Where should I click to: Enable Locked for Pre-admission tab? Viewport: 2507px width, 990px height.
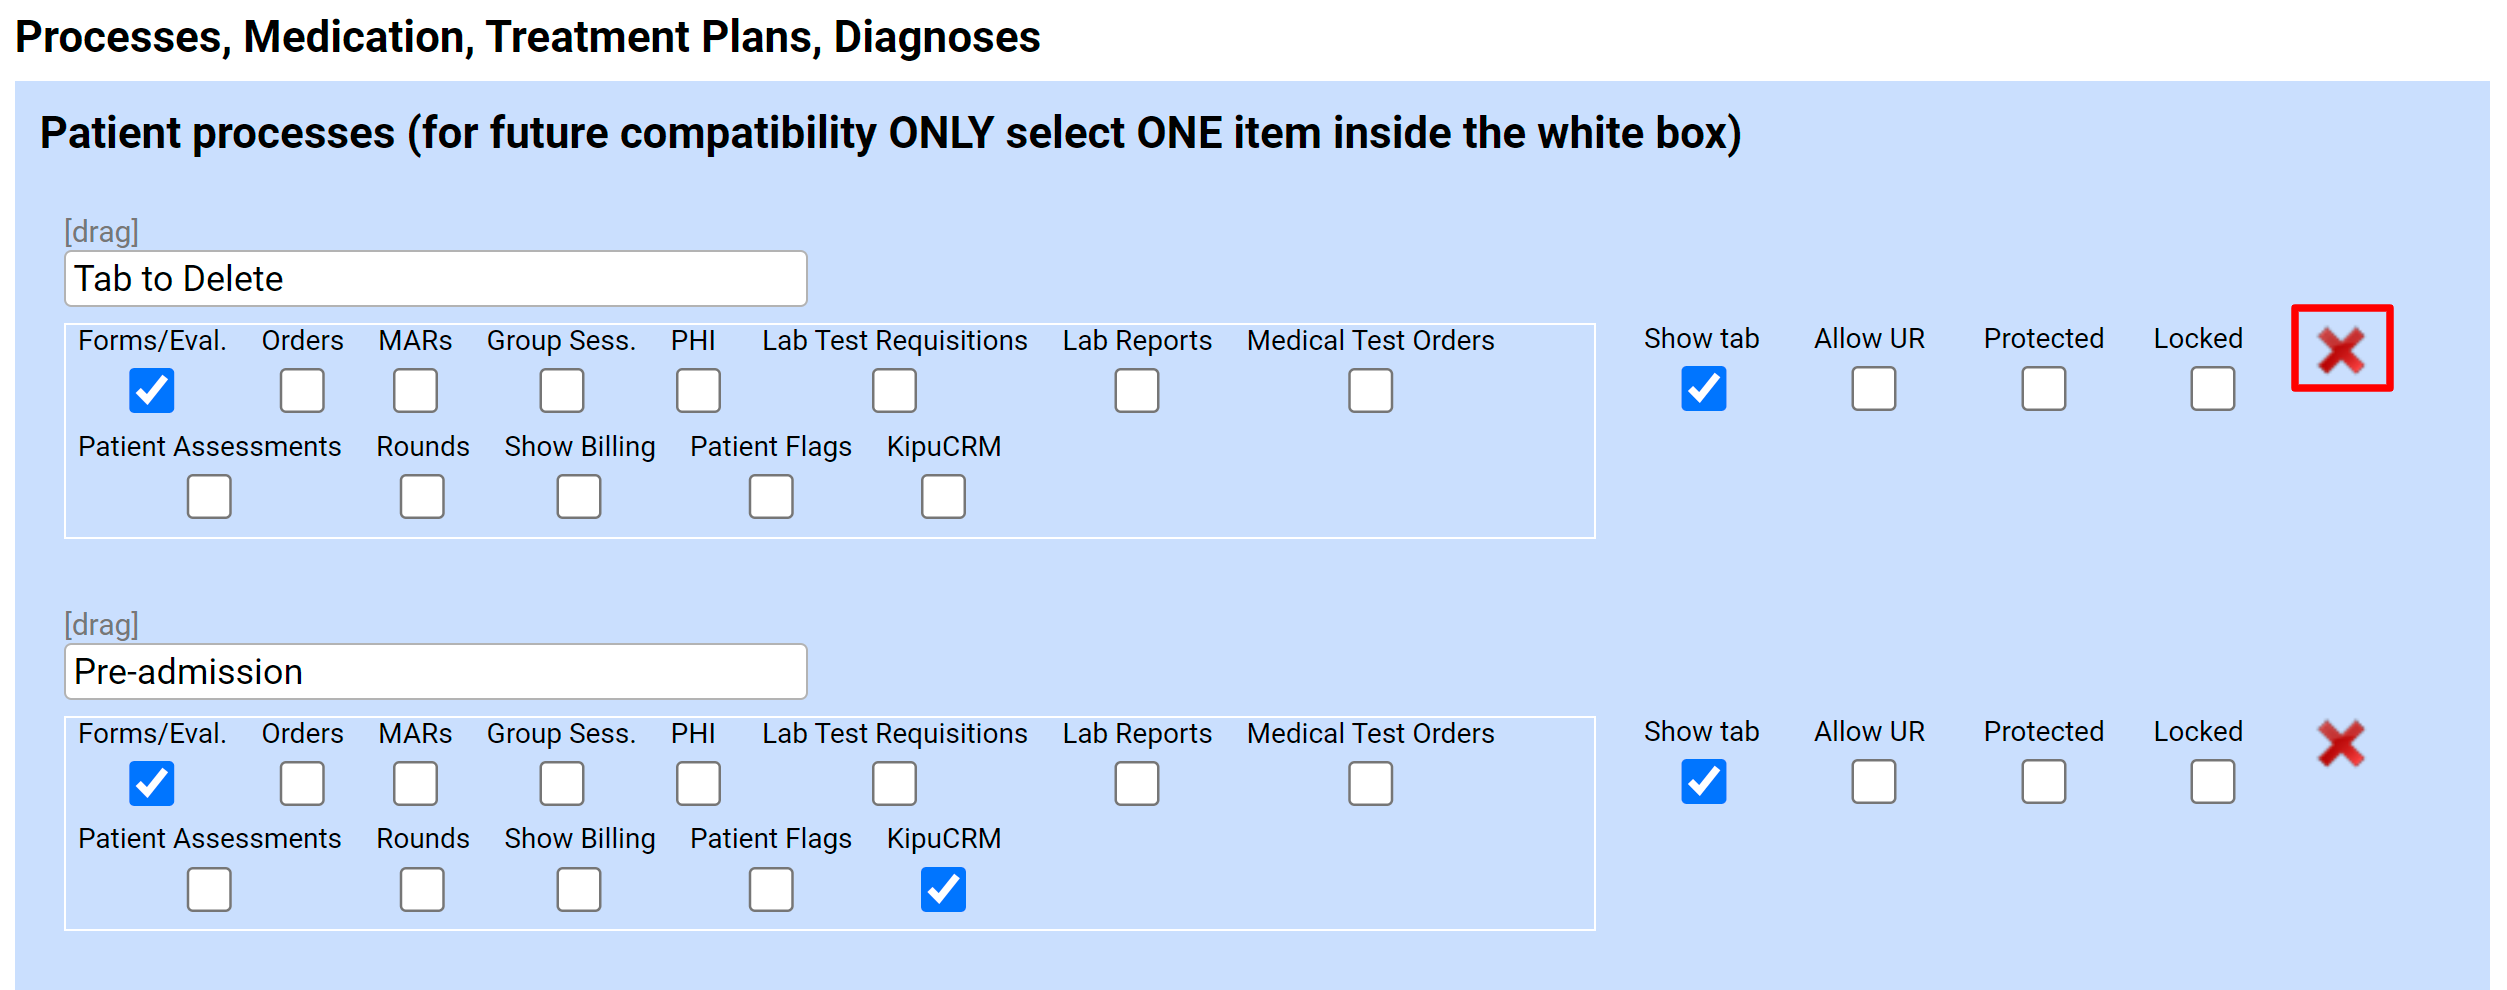click(2212, 784)
